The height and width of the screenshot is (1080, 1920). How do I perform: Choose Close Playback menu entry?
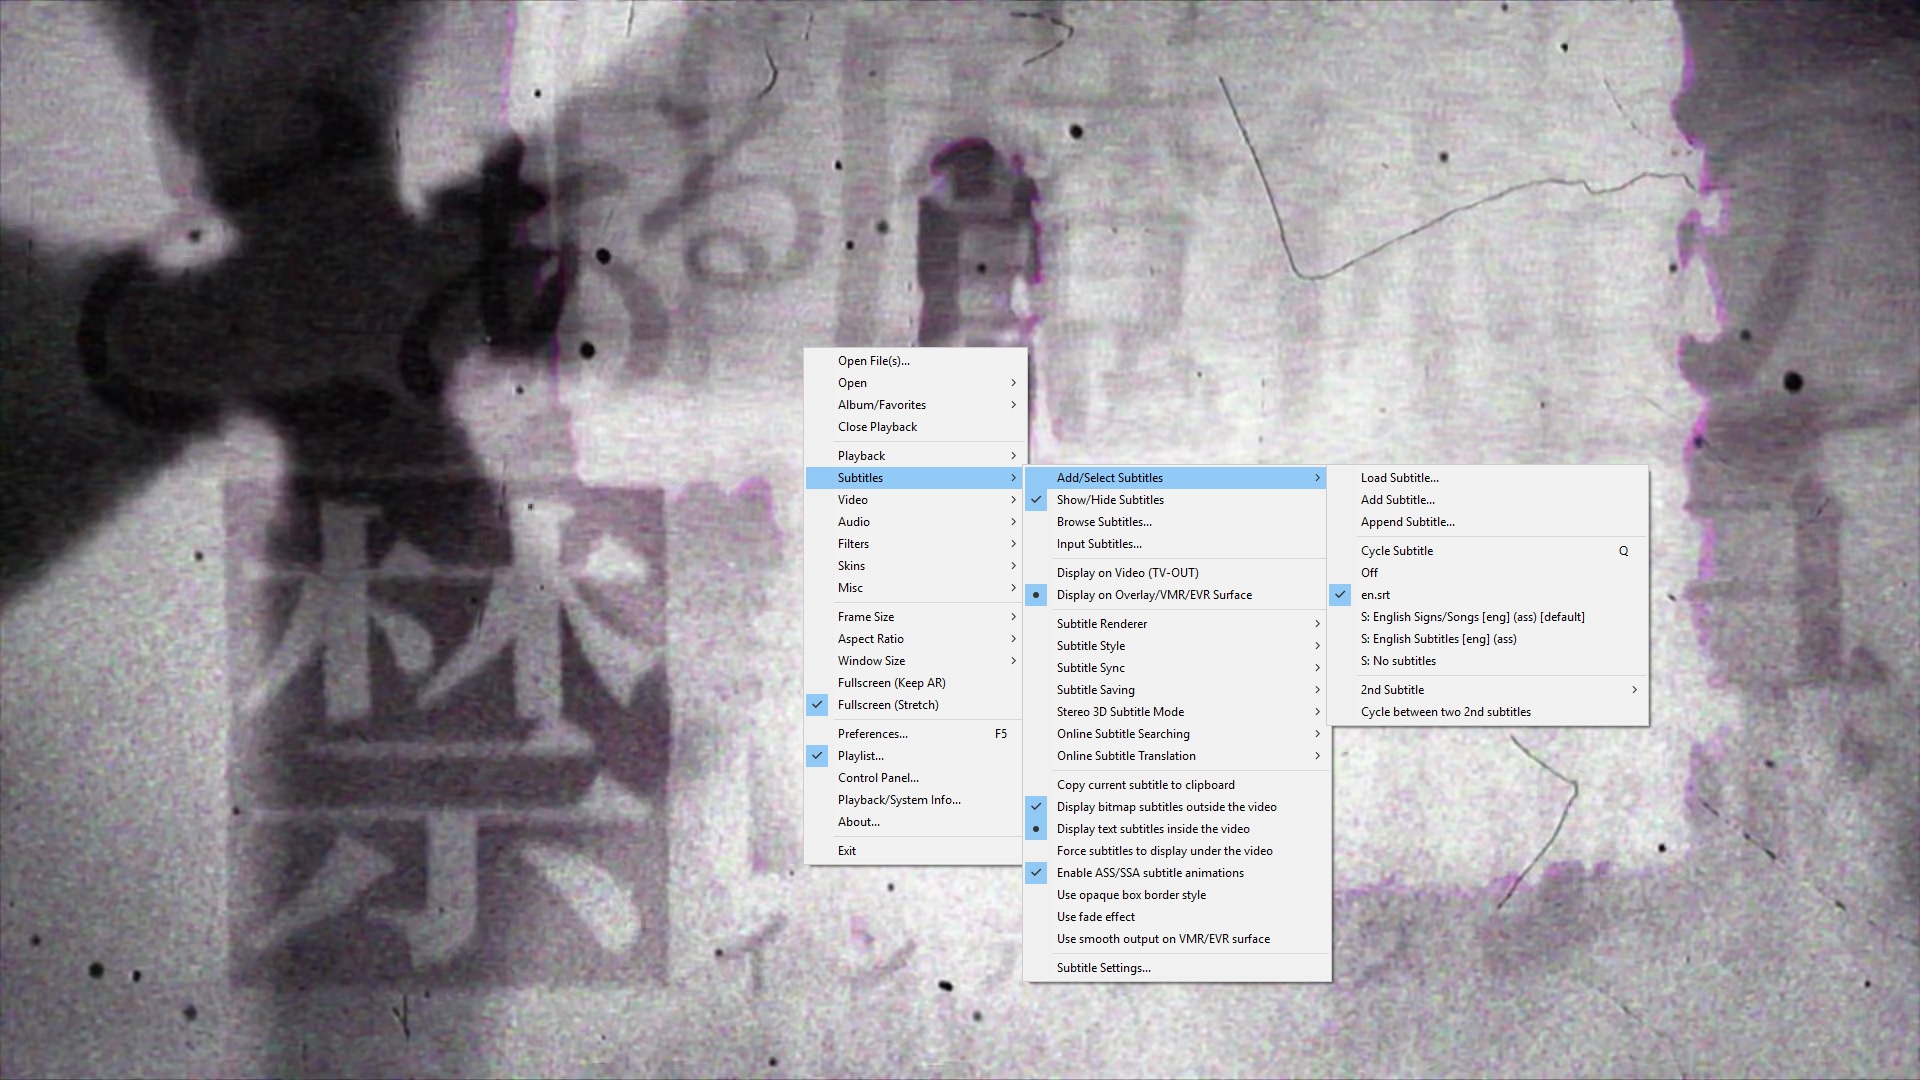click(x=877, y=427)
